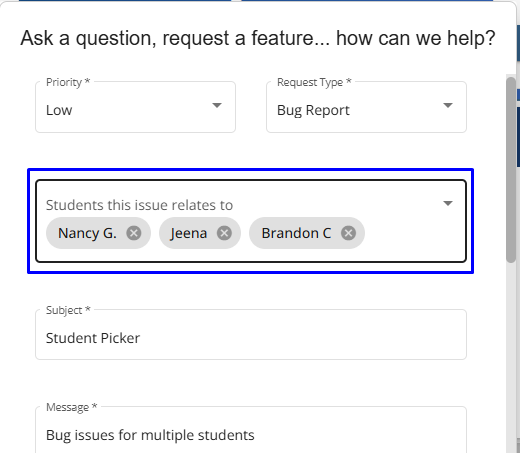This screenshot has height=453, width=520.
Task: Remove the Jeena student chip
Action: (224, 233)
